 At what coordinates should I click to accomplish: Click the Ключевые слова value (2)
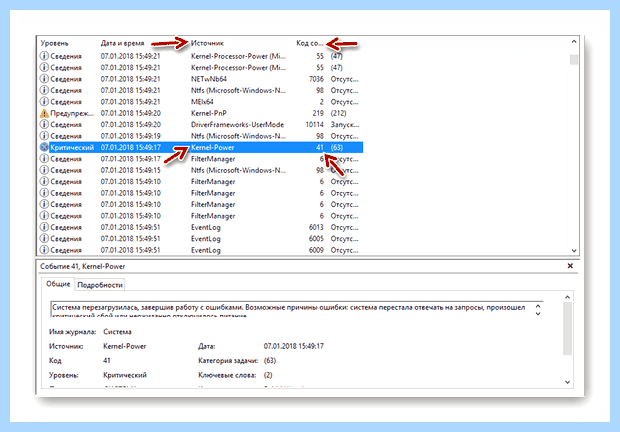click(268, 375)
